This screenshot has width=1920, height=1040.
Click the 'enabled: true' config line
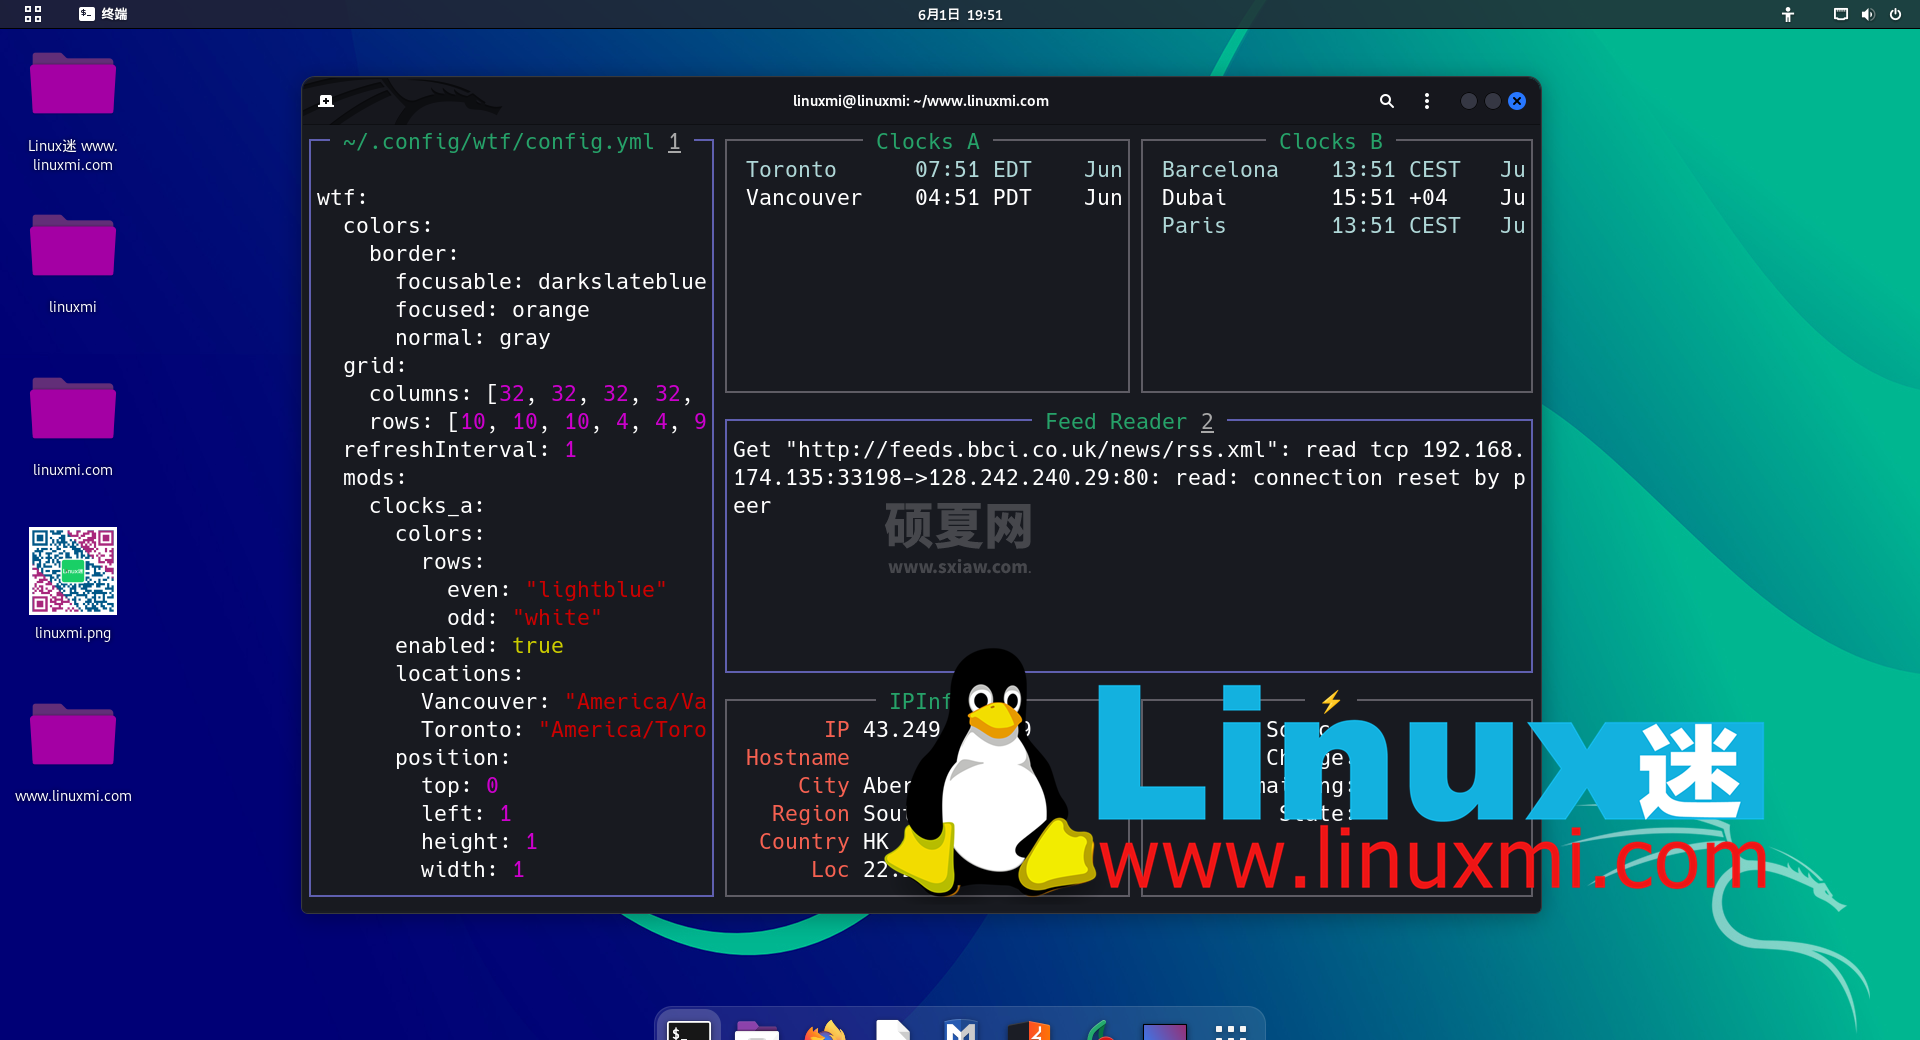click(479, 646)
